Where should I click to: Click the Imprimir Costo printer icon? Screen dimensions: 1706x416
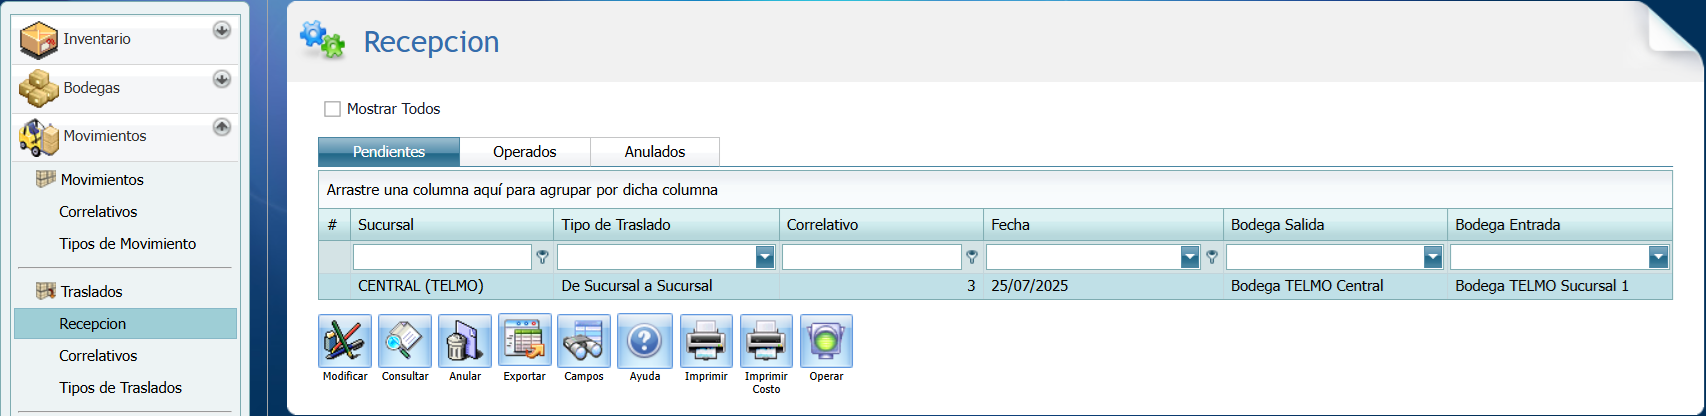[766, 341]
